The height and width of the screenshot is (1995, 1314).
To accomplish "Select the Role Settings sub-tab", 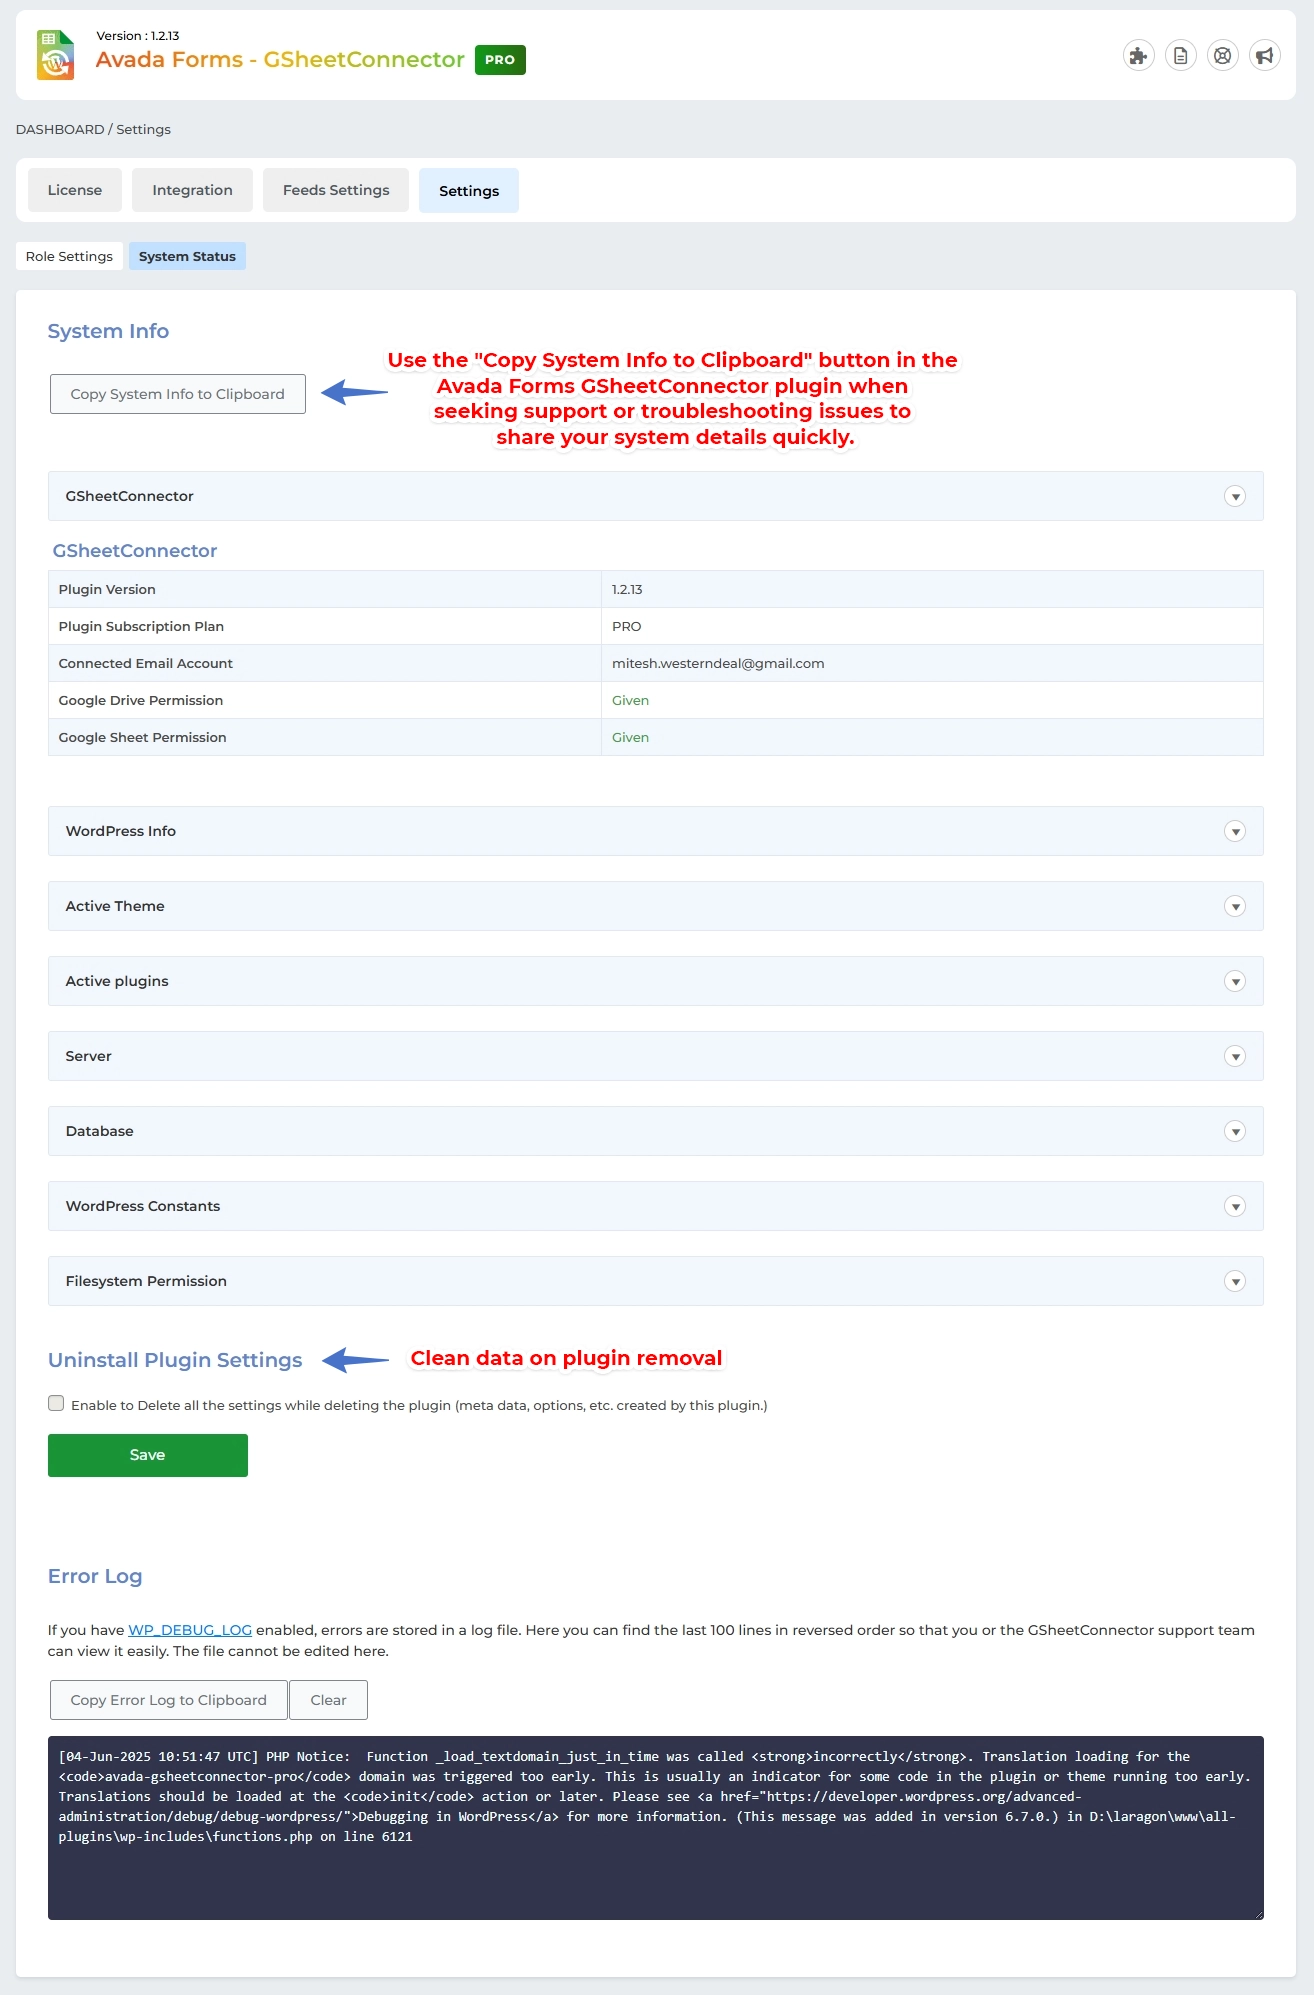I will (x=69, y=256).
